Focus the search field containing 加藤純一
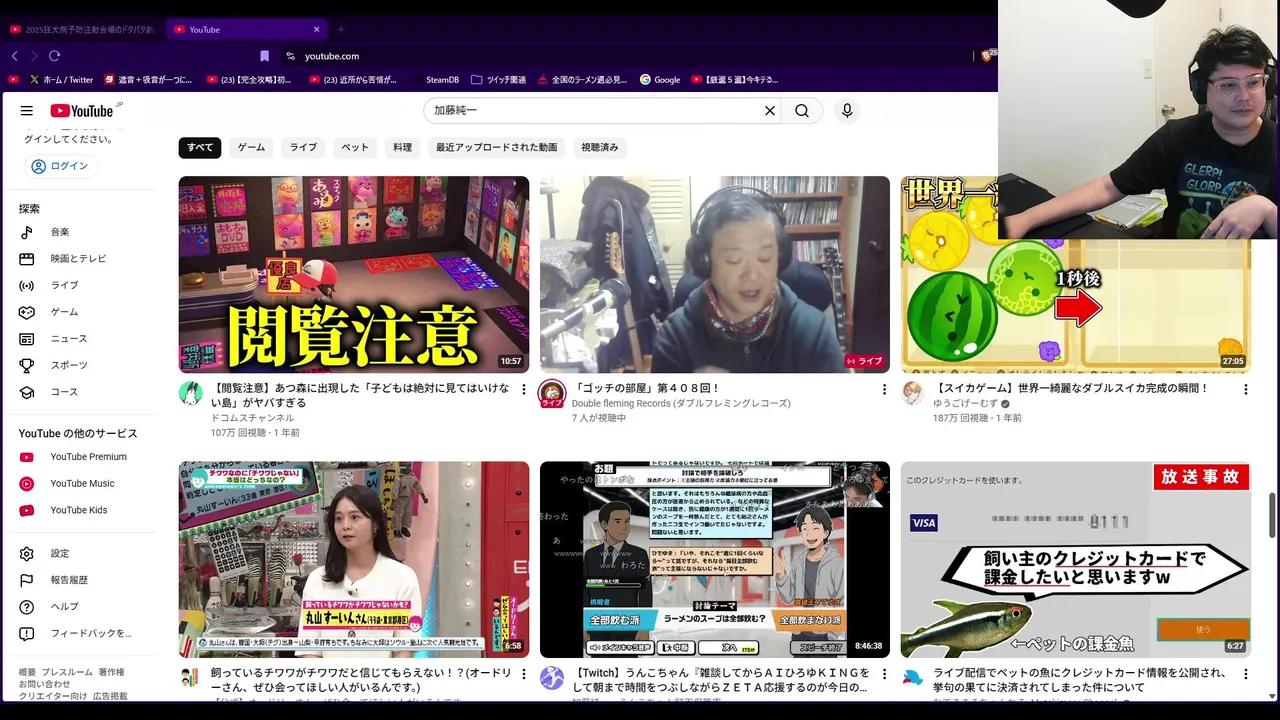Image resolution: width=1280 pixels, height=720 pixels. click(x=594, y=111)
